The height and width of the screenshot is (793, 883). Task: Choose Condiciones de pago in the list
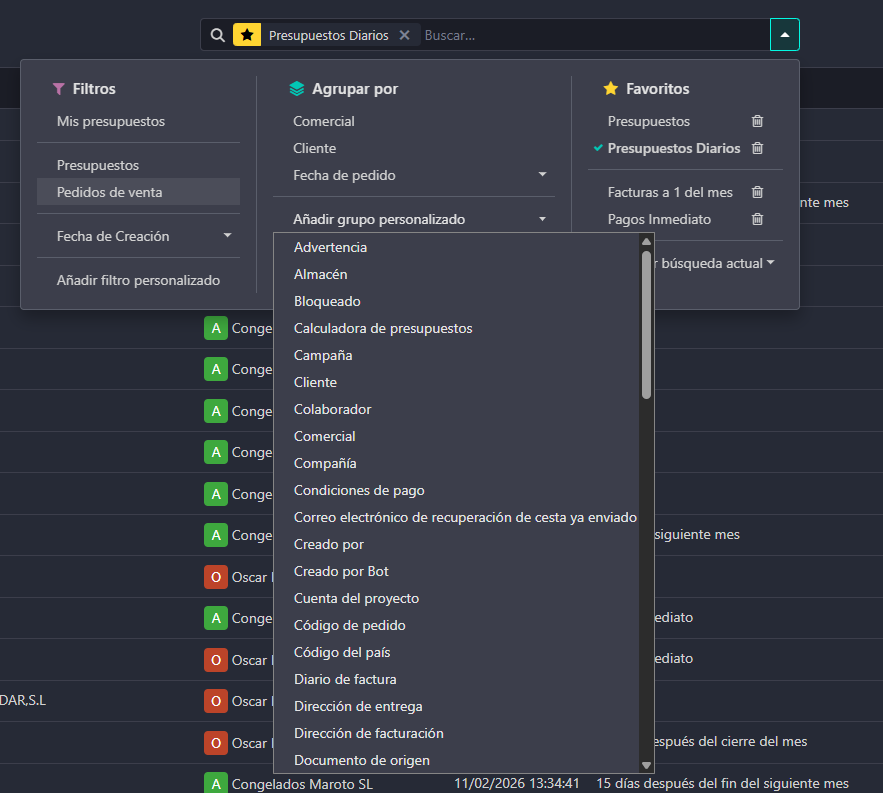coord(359,490)
